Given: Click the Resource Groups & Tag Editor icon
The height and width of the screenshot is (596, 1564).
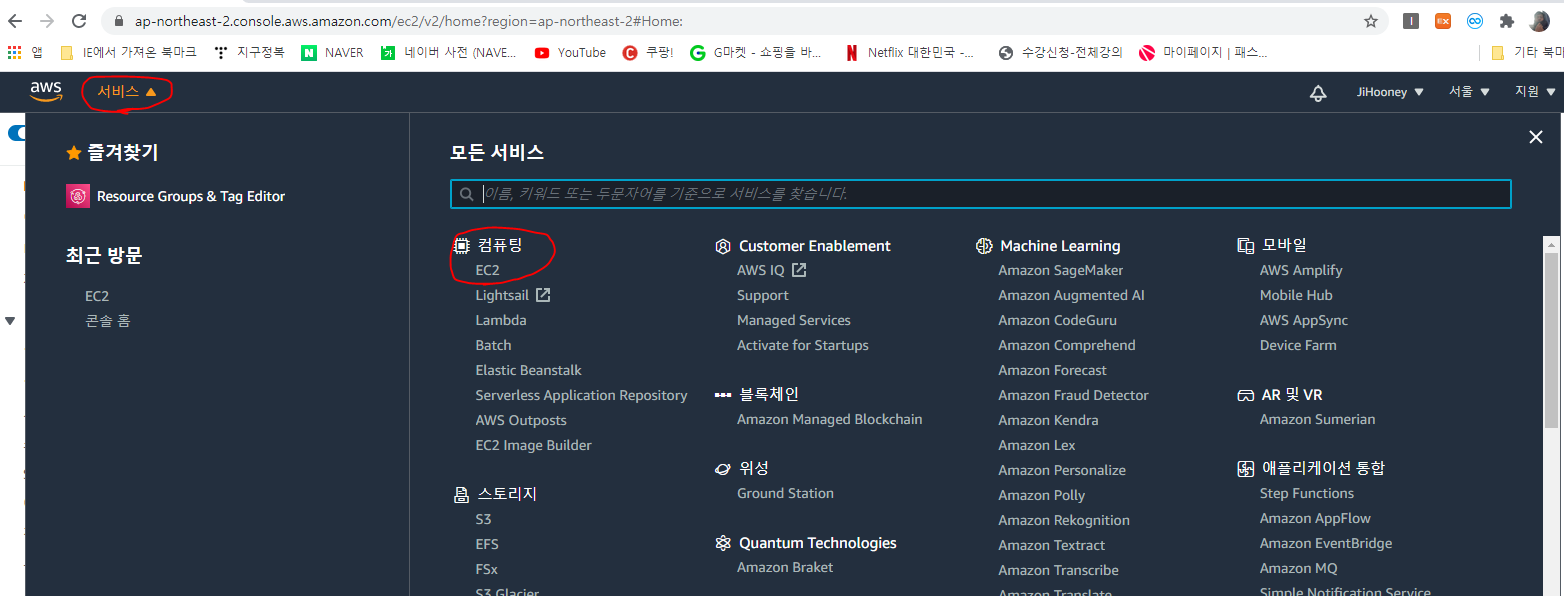Looking at the screenshot, I should (x=78, y=196).
